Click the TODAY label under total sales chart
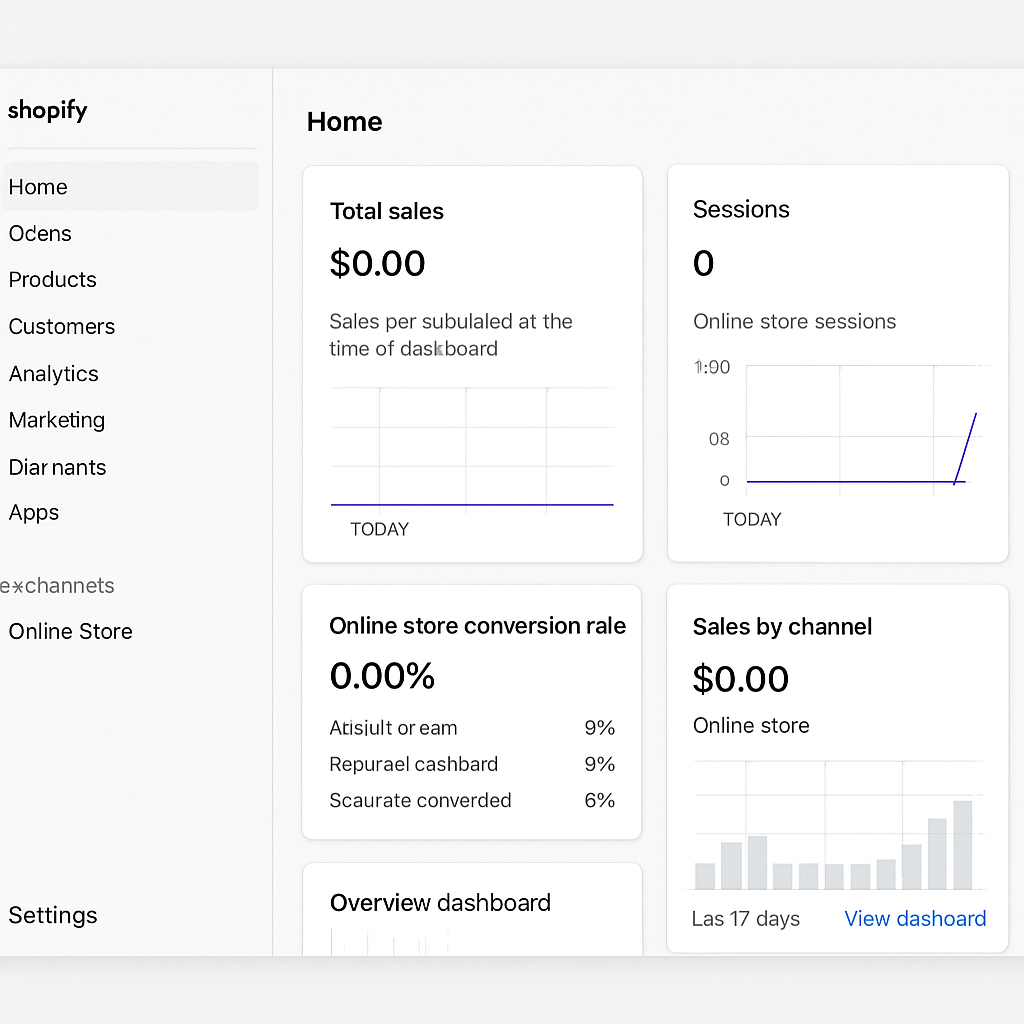The image size is (1024, 1024). click(379, 529)
